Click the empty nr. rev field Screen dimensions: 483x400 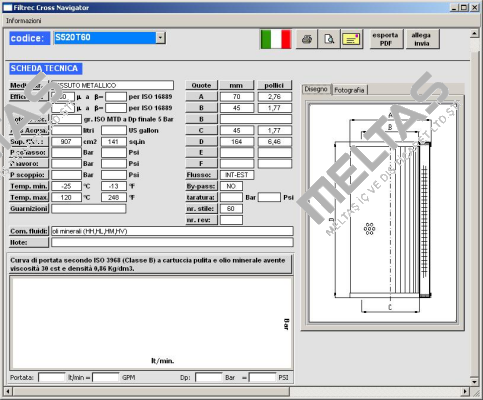tap(231, 220)
